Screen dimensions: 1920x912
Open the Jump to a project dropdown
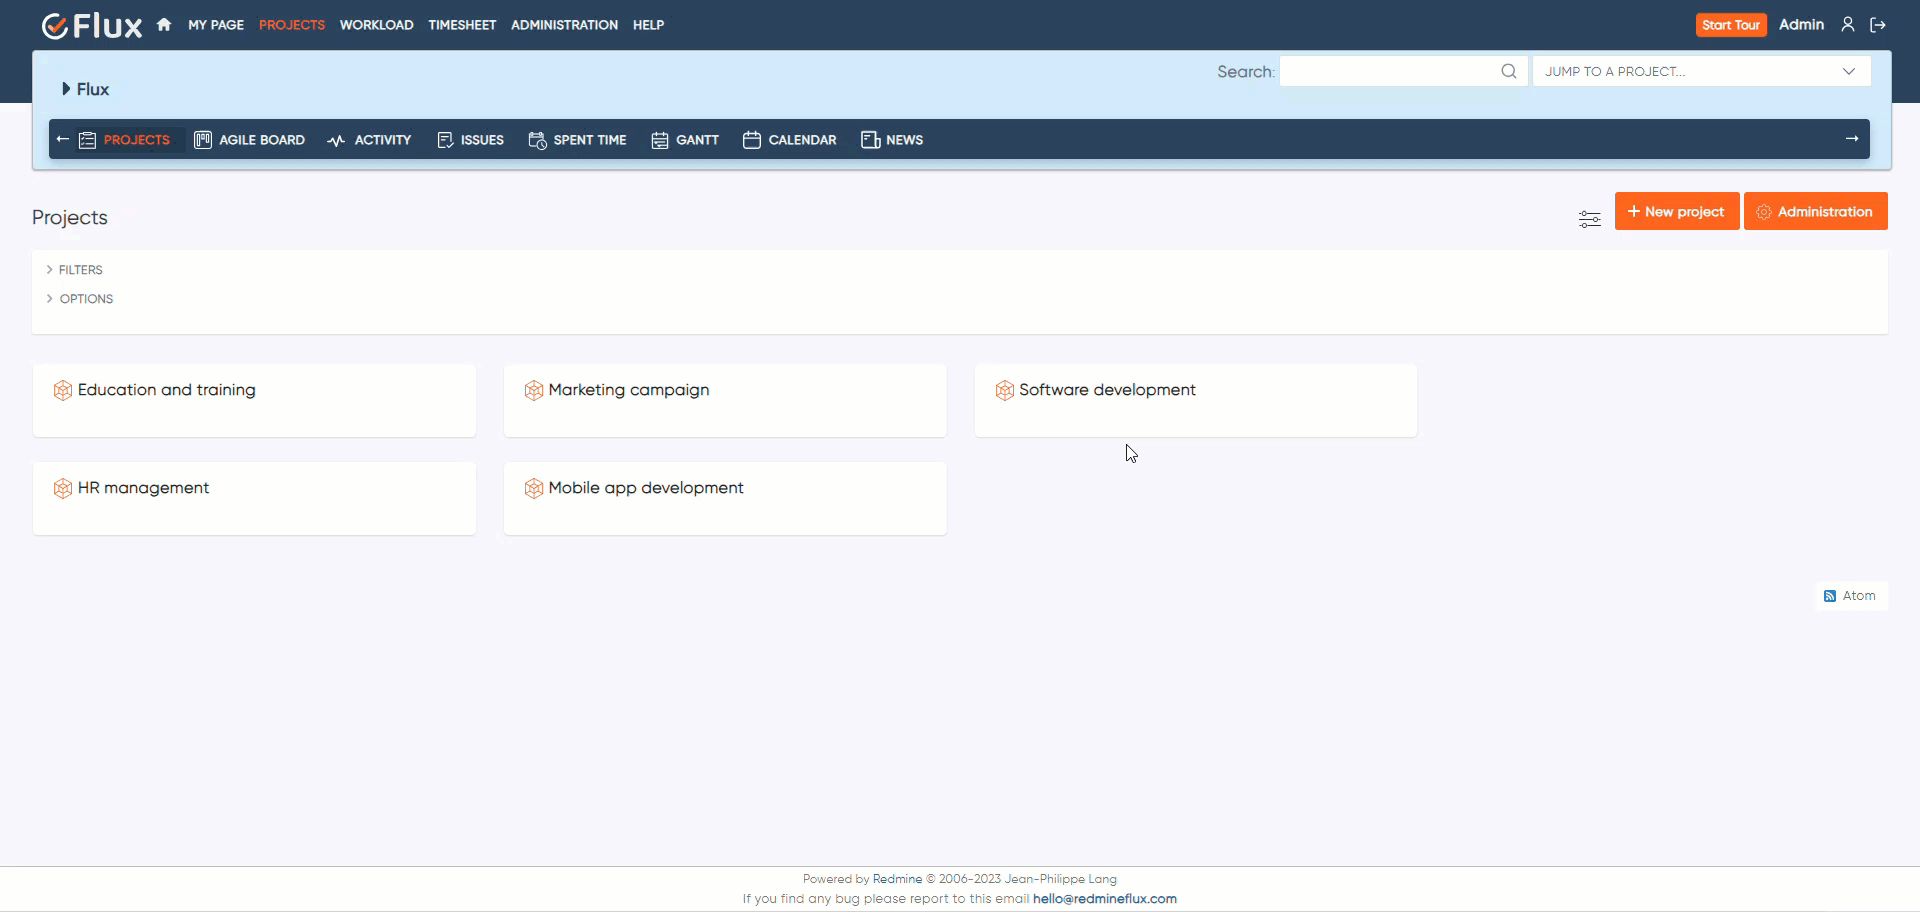coord(1700,71)
